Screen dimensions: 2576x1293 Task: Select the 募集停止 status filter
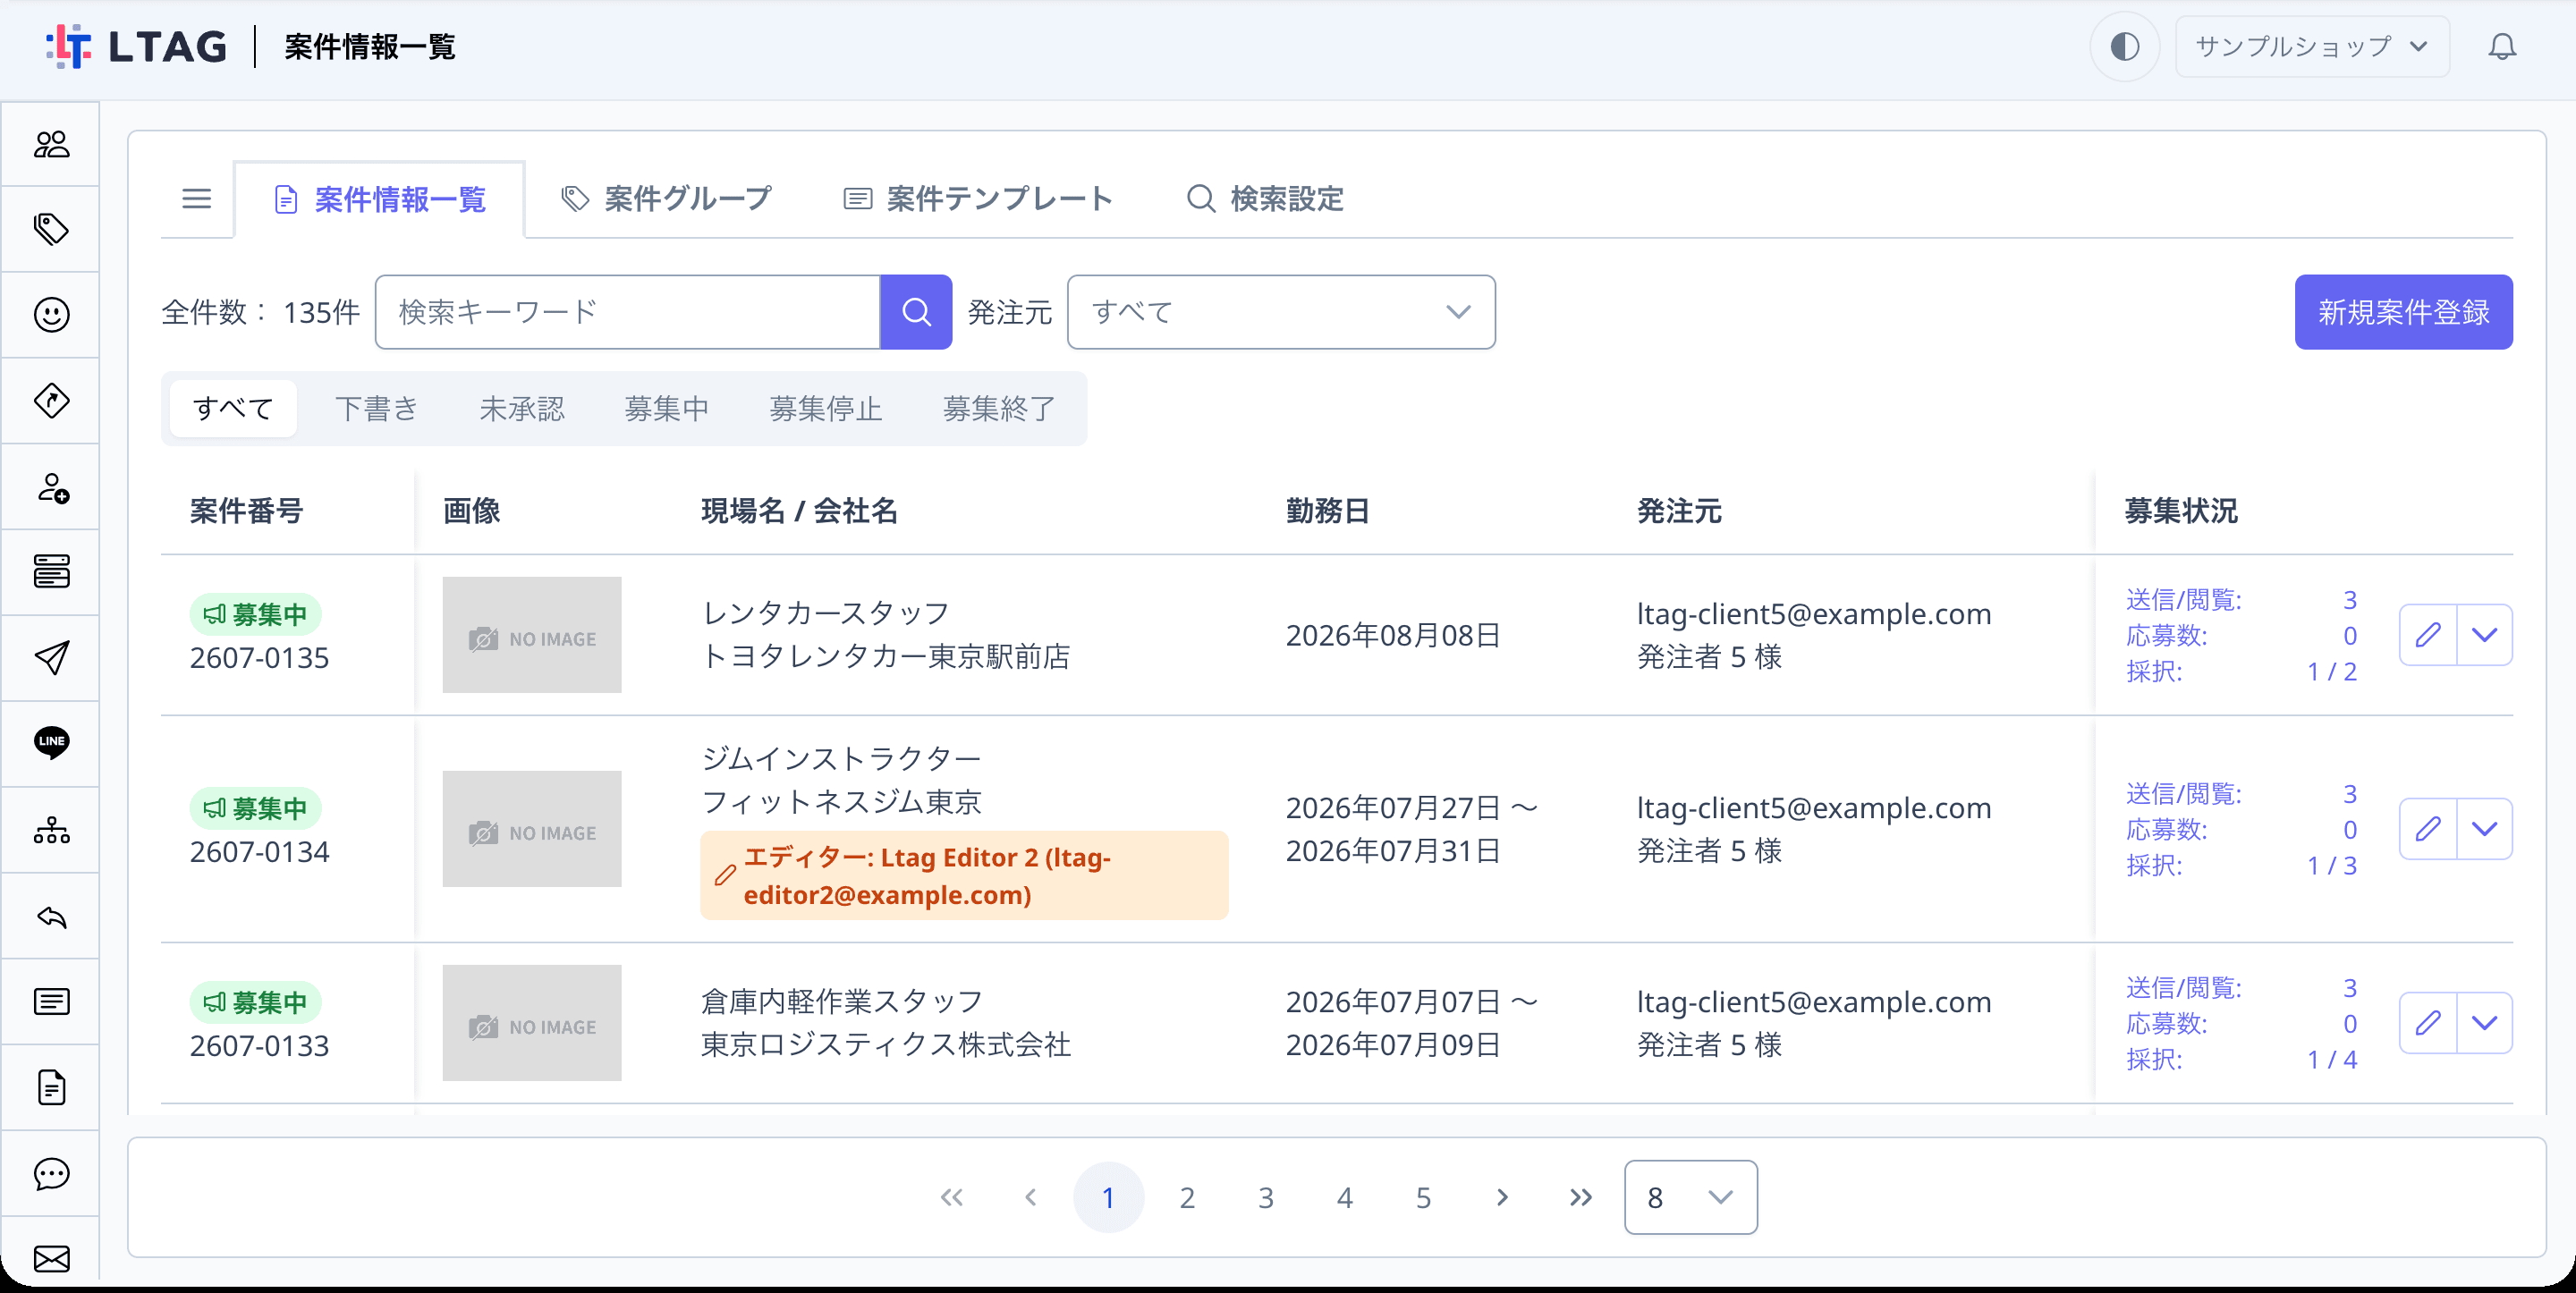tap(825, 408)
